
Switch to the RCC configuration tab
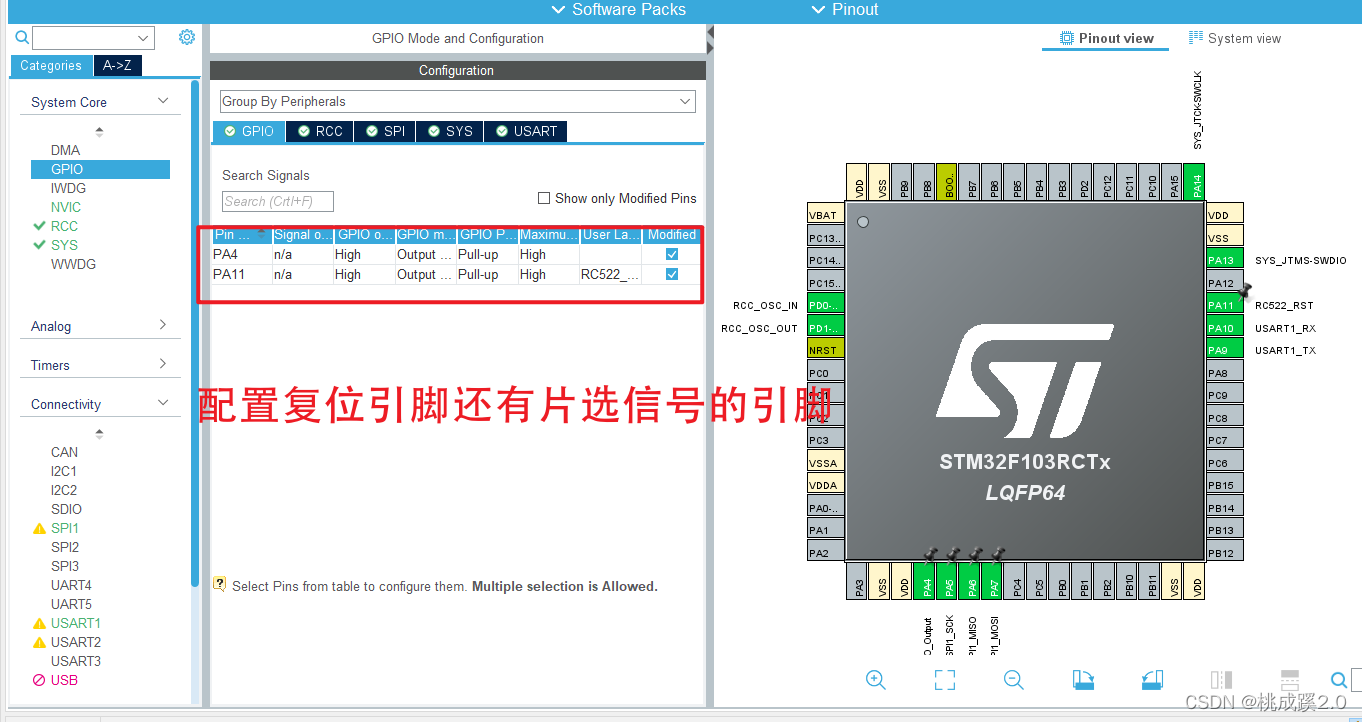(x=321, y=131)
